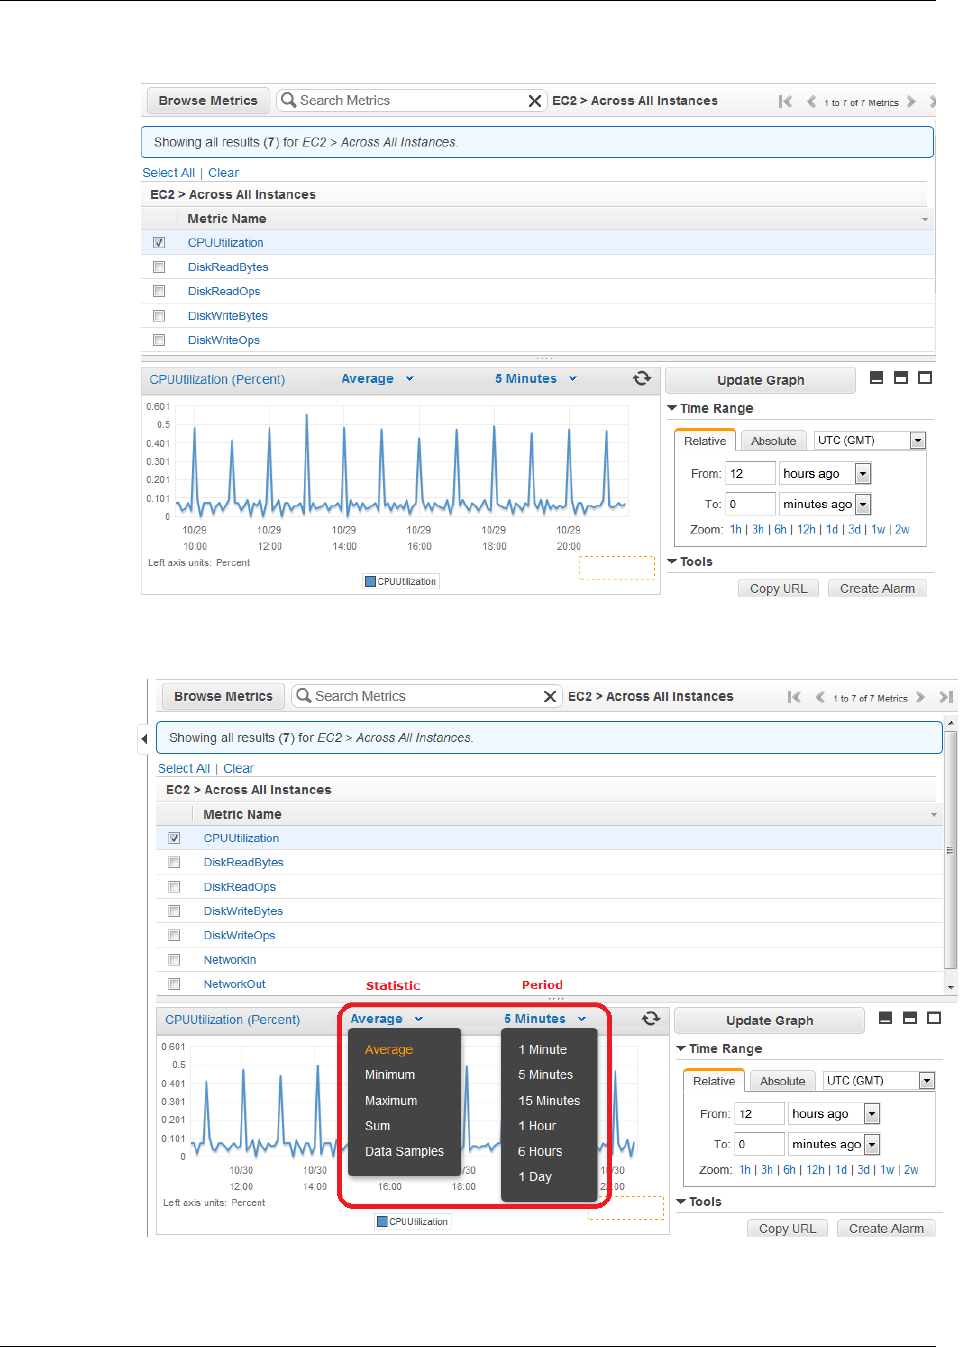Click the CPUUtilization legend color swatch in upper graph
Viewport: 963px width, 1347px height.
point(370,581)
